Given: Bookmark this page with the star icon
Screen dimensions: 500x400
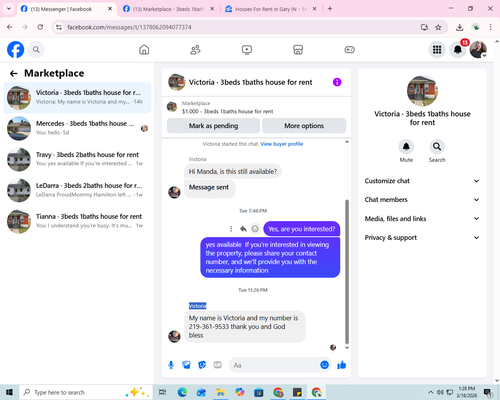Looking at the screenshot, I should [x=438, y=27].
